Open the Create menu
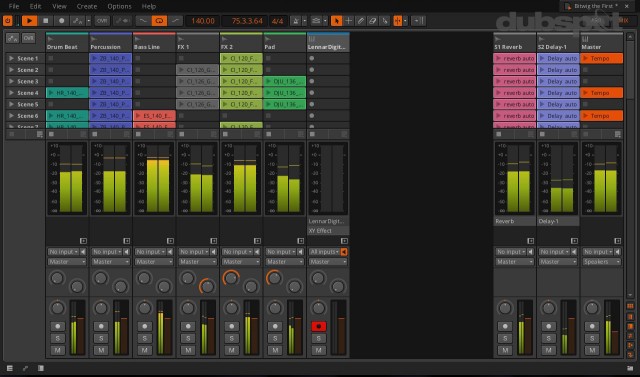This screenshot has width=640, height=377. [x=87, y=6]
